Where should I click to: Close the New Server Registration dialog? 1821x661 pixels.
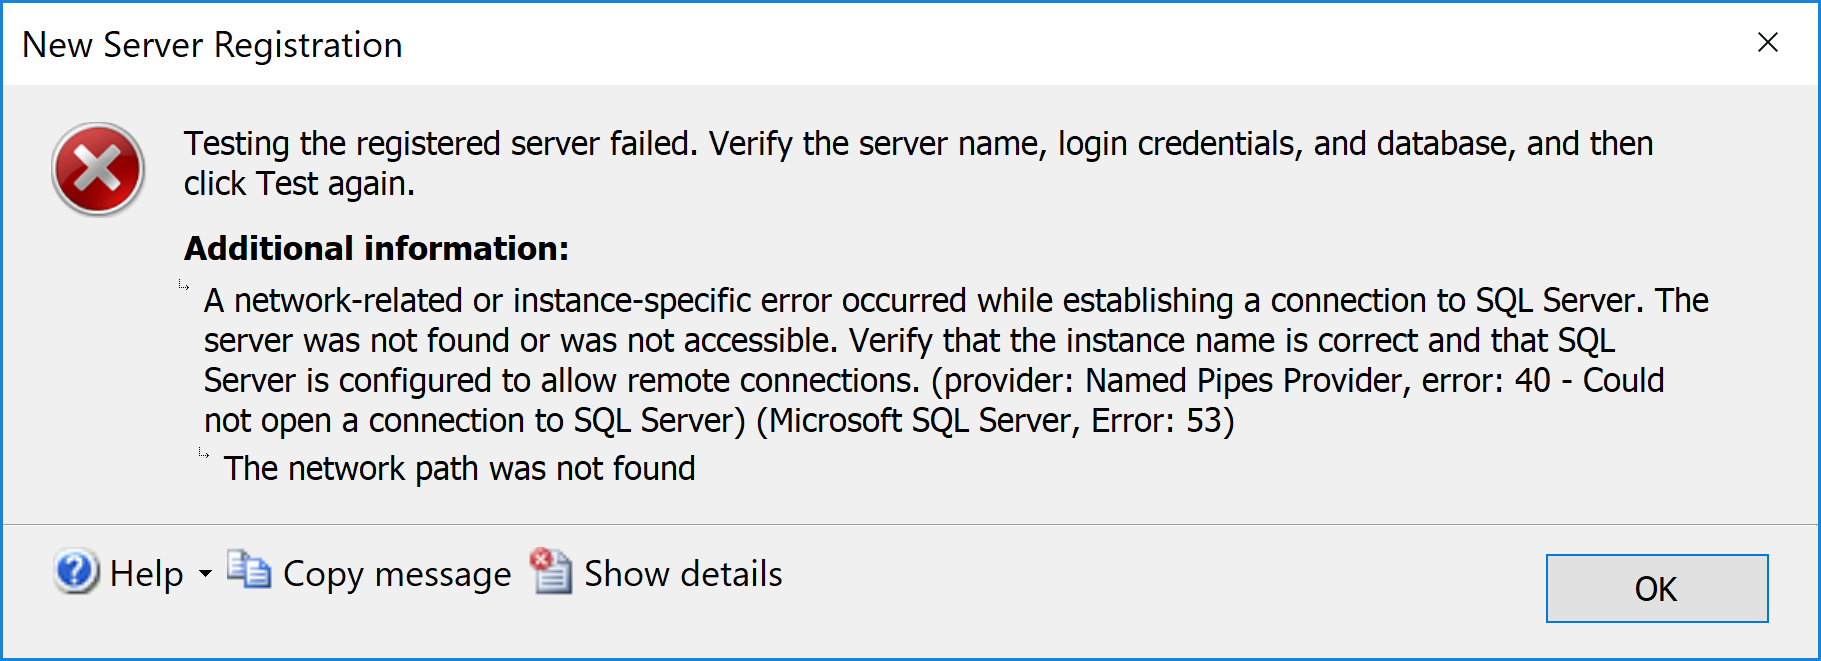[x=1767, y=43]
